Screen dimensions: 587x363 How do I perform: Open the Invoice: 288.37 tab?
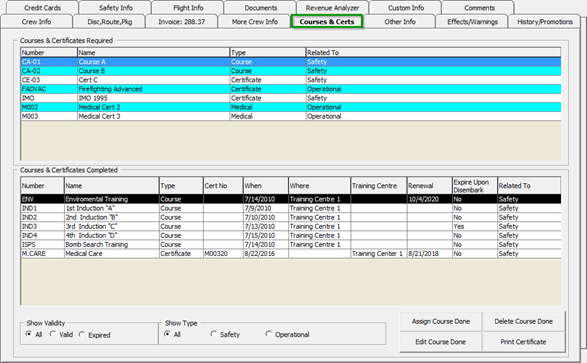182,22
